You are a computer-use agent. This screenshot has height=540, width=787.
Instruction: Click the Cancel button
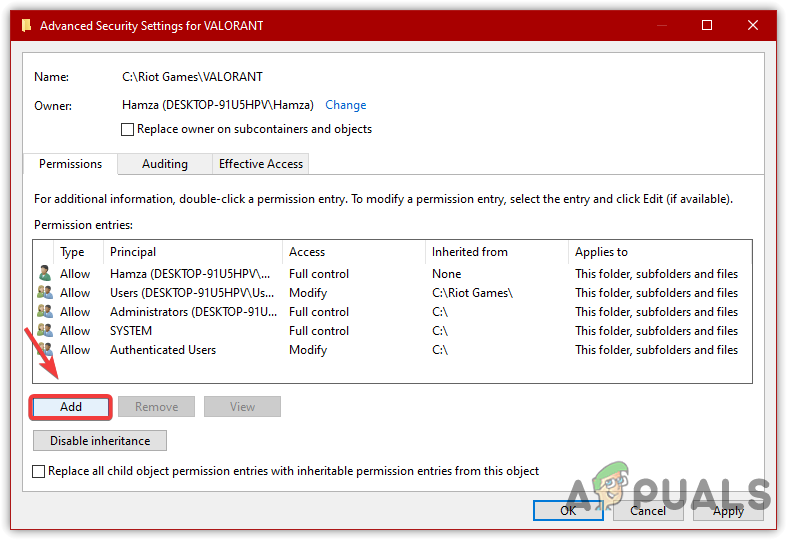[648, 511]
